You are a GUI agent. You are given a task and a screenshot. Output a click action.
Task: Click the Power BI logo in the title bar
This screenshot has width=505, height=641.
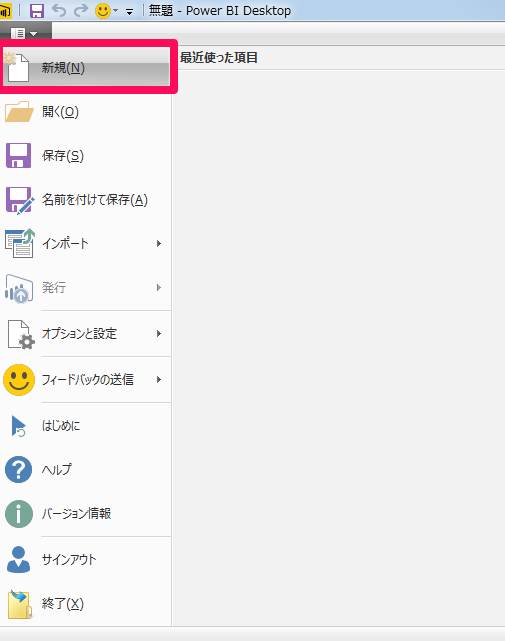tap(5, 11)
